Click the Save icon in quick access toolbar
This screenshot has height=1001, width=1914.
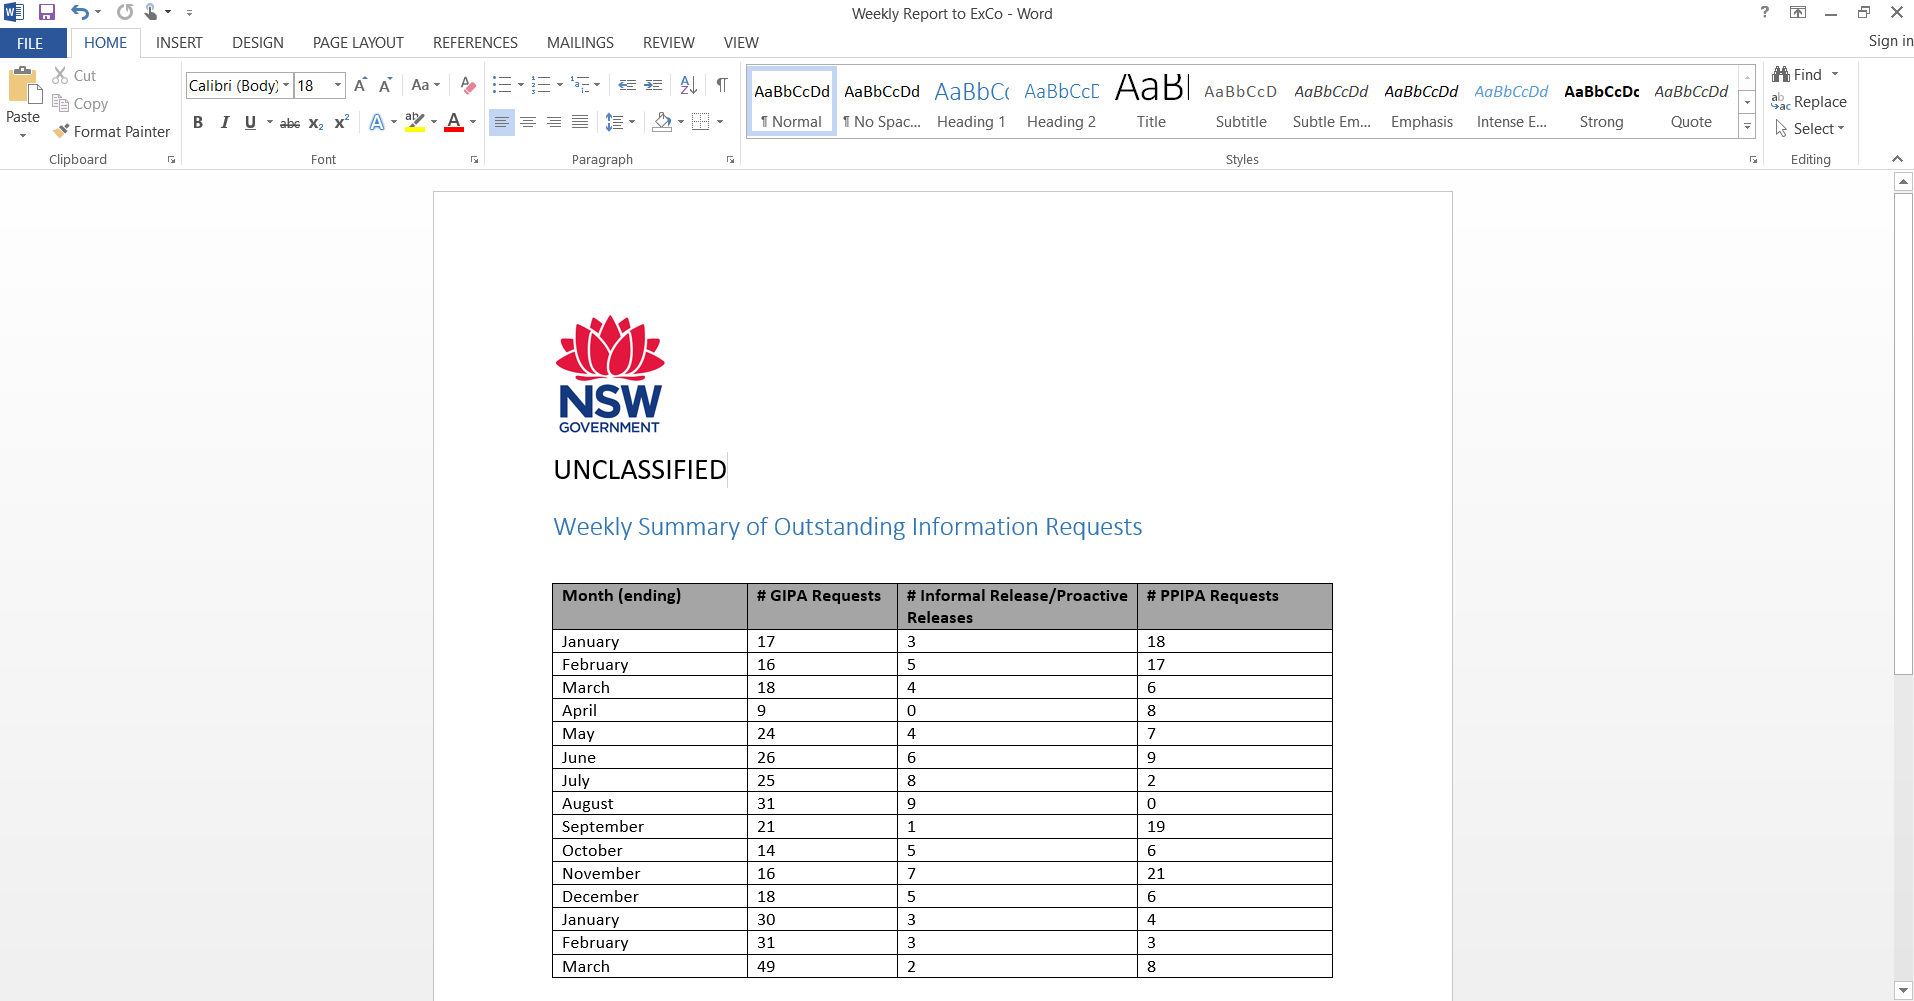click(x=46, y=13)
